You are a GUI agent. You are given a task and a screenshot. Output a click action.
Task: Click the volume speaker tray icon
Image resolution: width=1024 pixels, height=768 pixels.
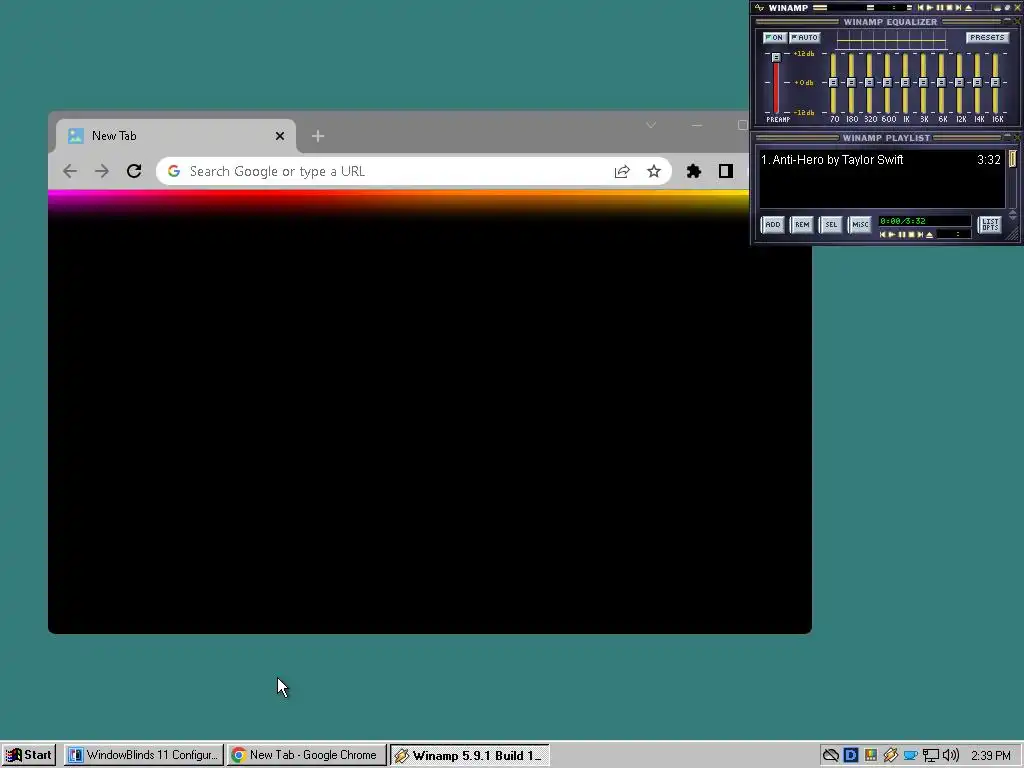(951, 756)
